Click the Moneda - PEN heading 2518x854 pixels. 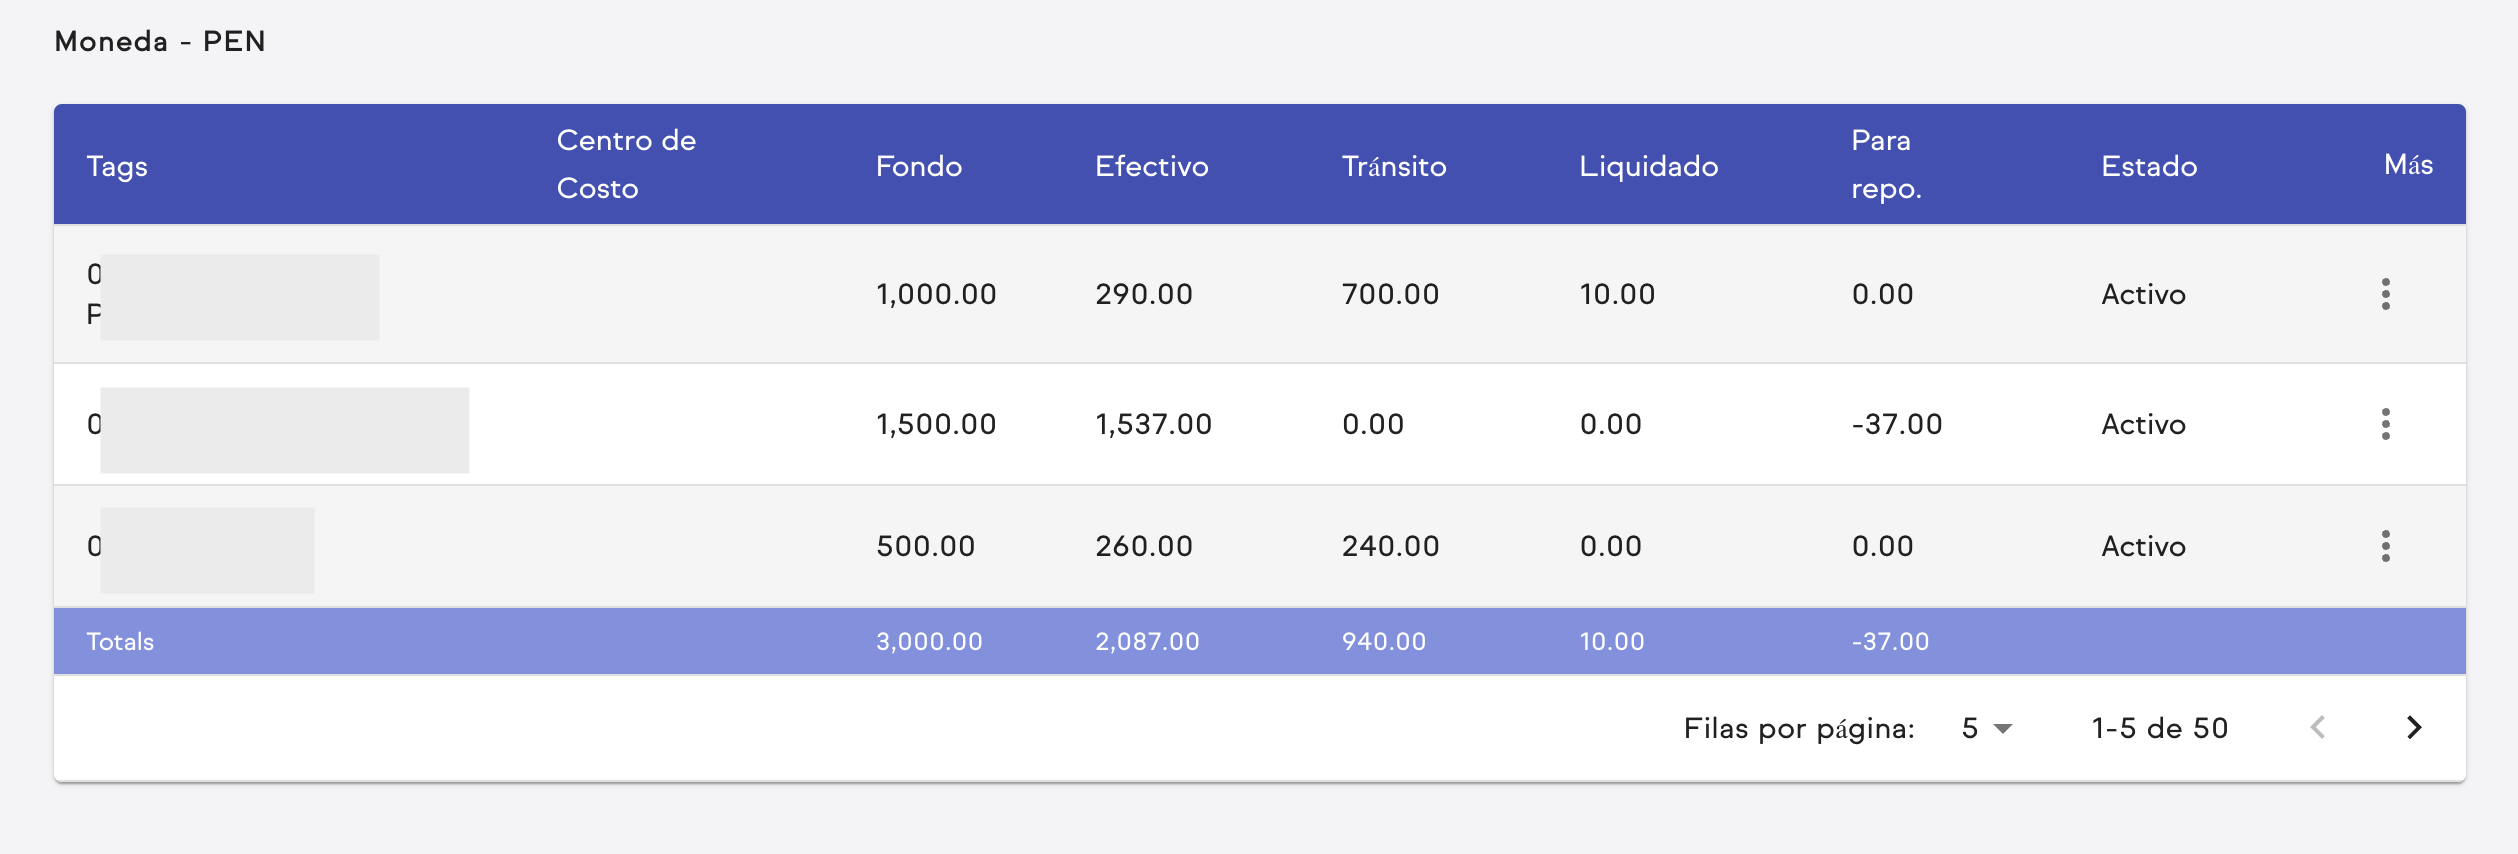pyautogui.click(x=160, y=41)
